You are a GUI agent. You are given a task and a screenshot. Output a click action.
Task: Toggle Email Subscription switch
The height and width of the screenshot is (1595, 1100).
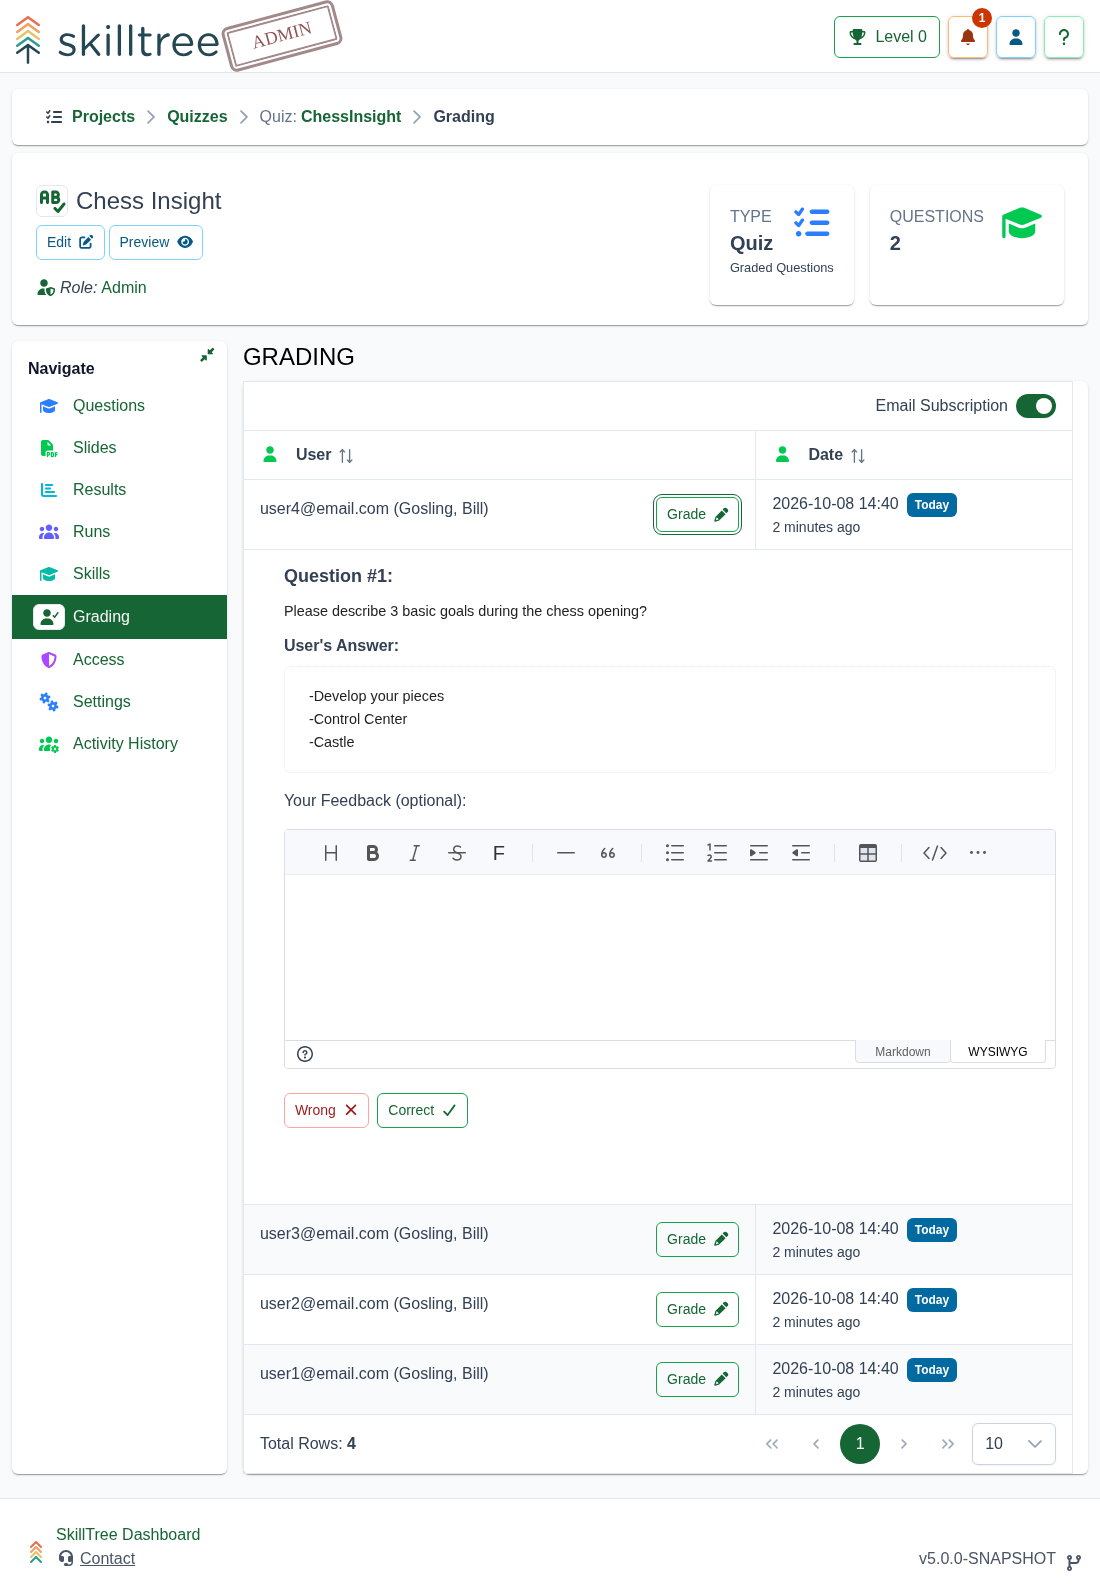pos(1036,406)
